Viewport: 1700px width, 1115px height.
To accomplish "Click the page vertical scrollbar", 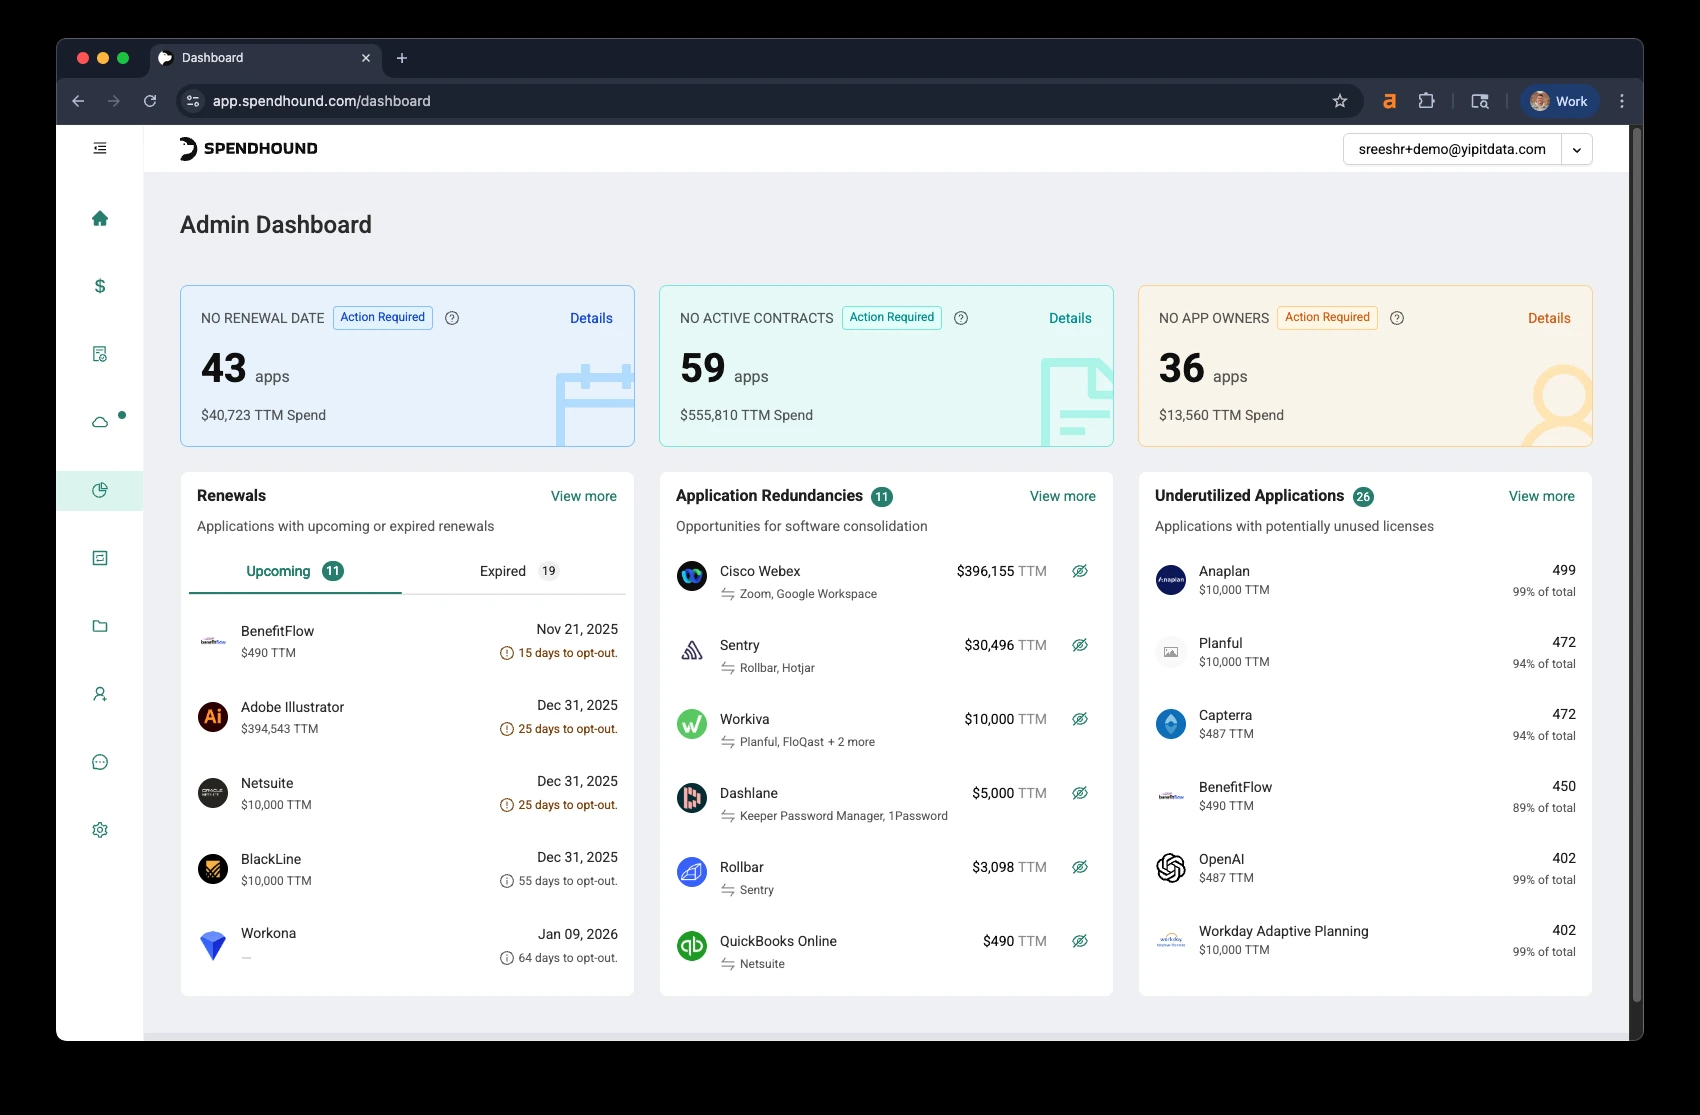I will coord(1637,565).
